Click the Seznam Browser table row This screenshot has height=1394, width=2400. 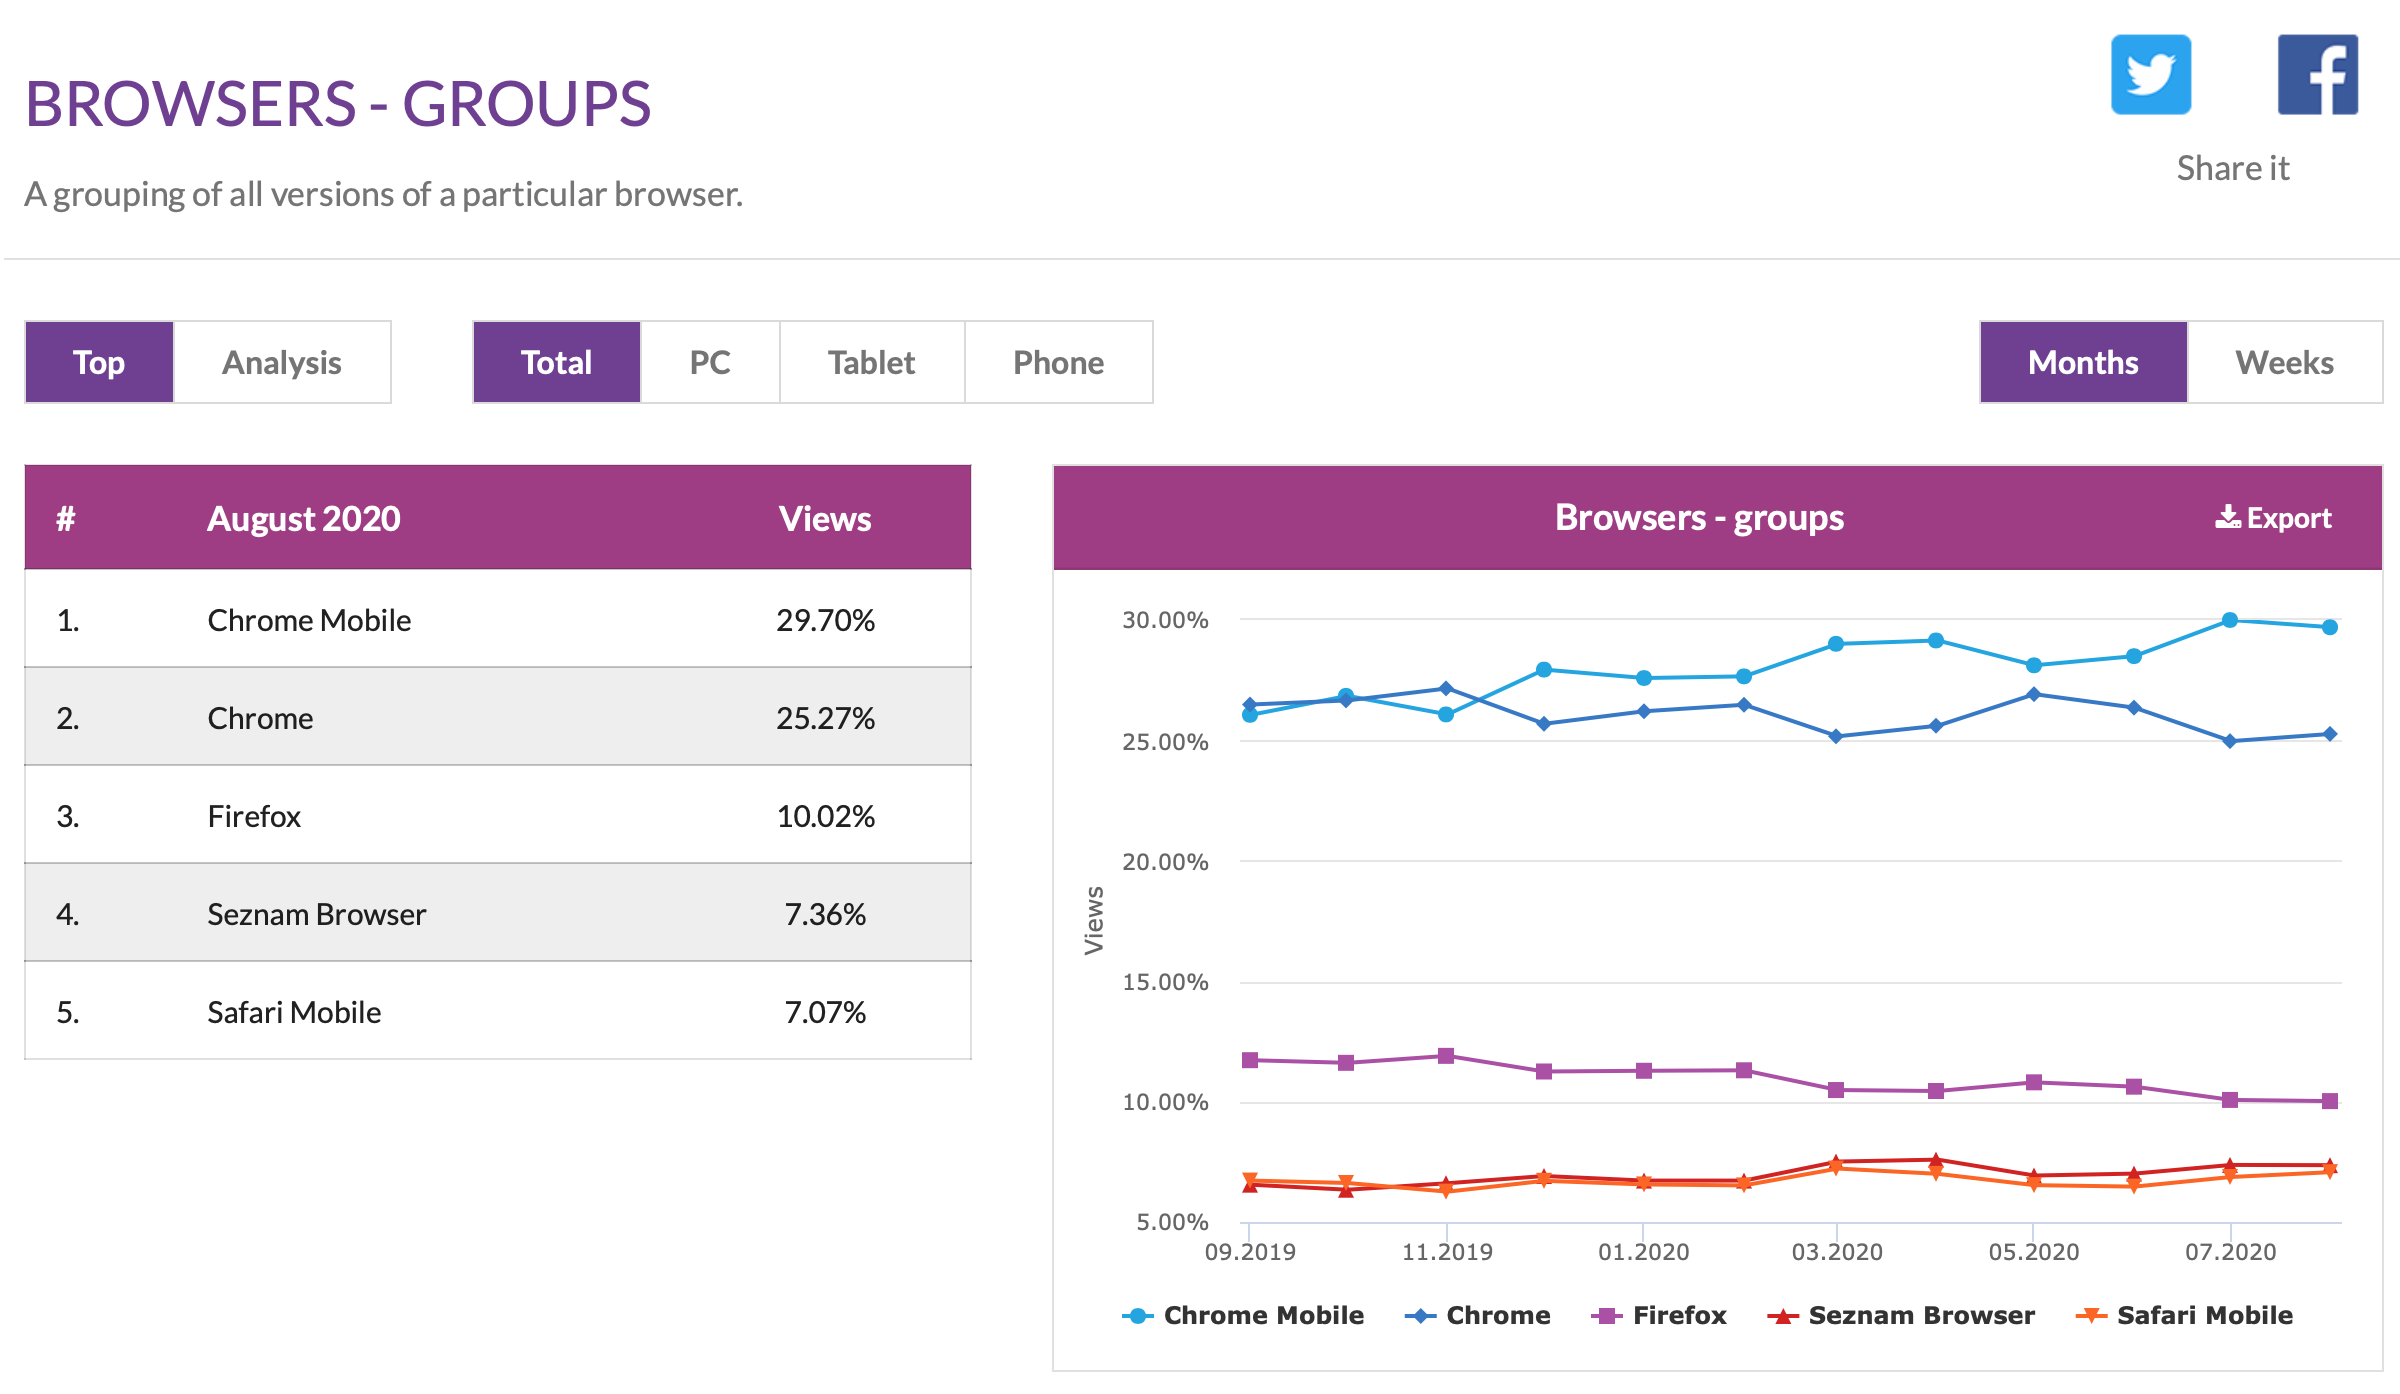(x=497, y=914)
